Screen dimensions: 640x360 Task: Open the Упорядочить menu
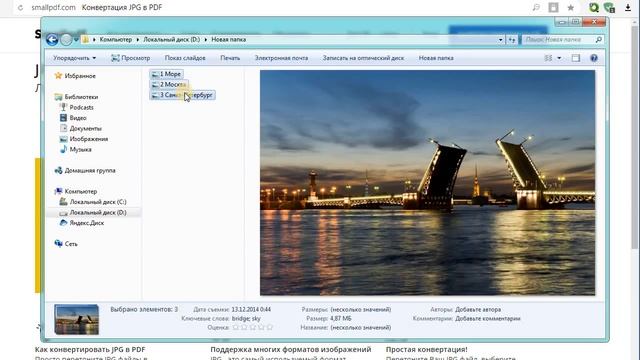(x=75, y=58)
